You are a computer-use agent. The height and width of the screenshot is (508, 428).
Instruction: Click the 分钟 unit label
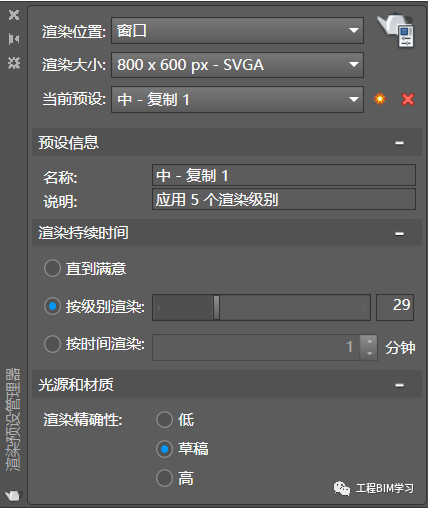pyautogui.click(x=400, y=348)
